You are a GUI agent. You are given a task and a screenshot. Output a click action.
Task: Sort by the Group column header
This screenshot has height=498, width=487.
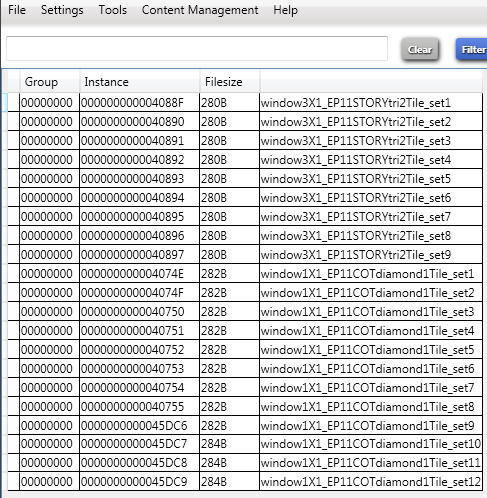(50, 82)
